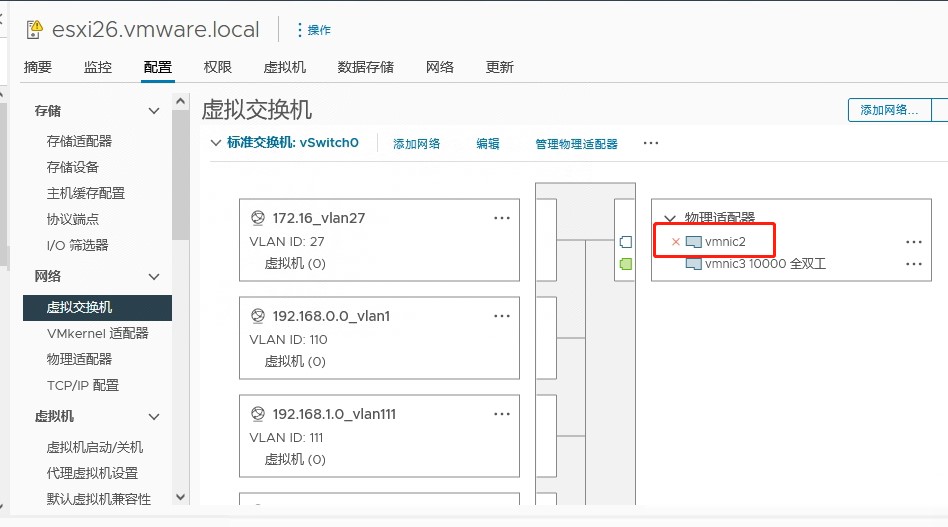Open the 192.168.1.0_vlan111 ellipsis menu
Screen dimensions: 948x527
tap(502, 414)
